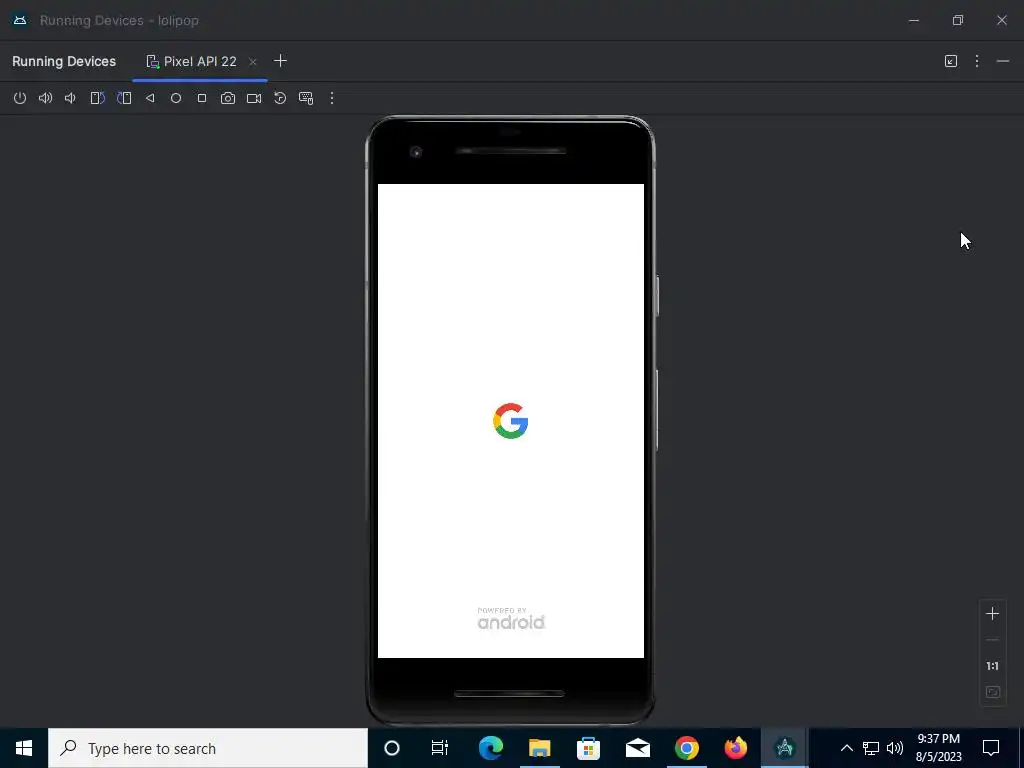
Task: Click the emulator Power button icon
Action: point(20,98)
